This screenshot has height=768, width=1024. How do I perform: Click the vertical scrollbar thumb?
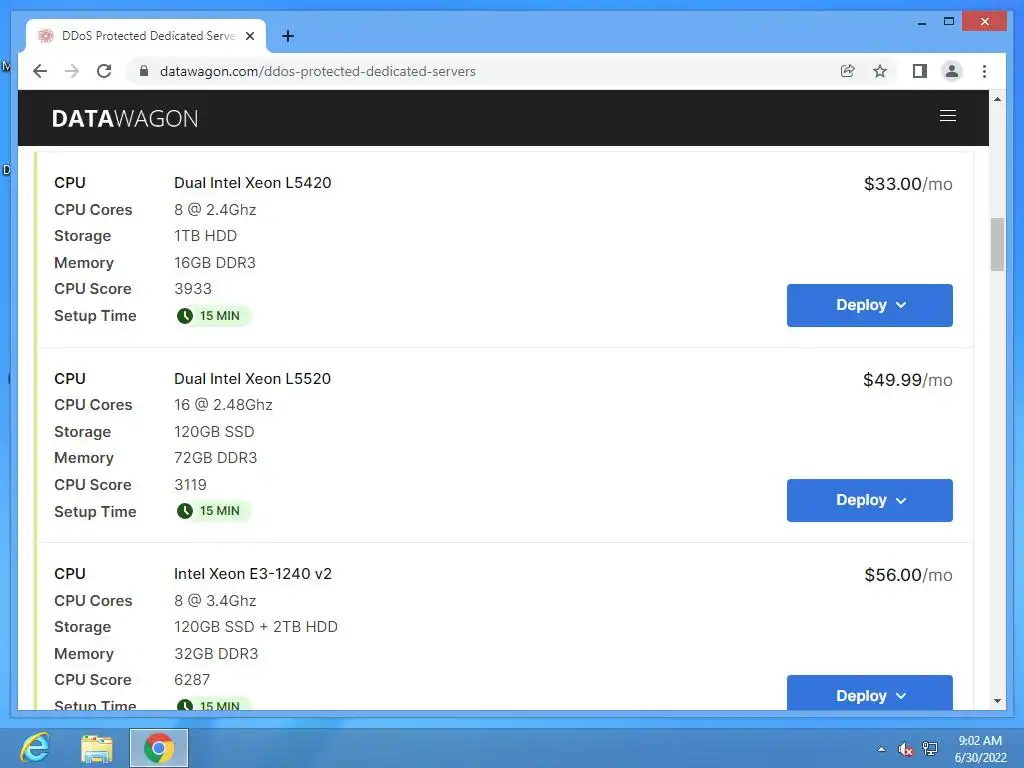pyautogui.click(x=997, y=244)
